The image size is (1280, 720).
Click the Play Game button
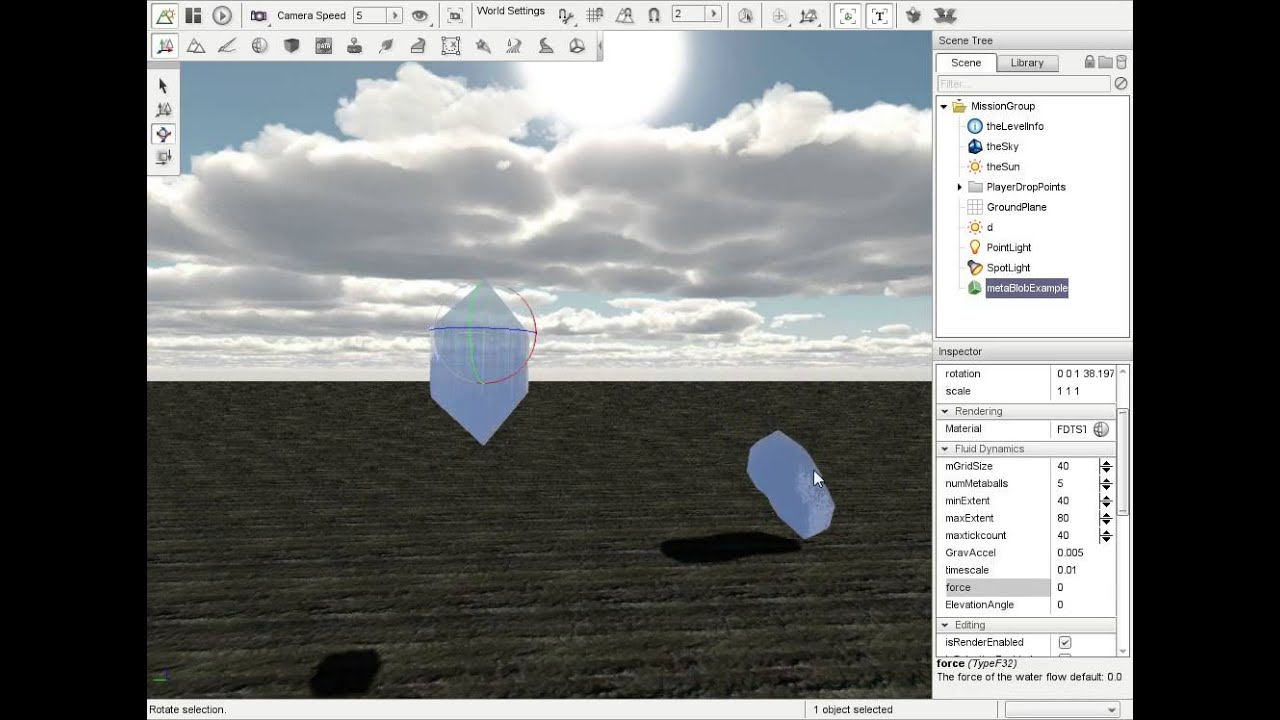pos(222,15)
